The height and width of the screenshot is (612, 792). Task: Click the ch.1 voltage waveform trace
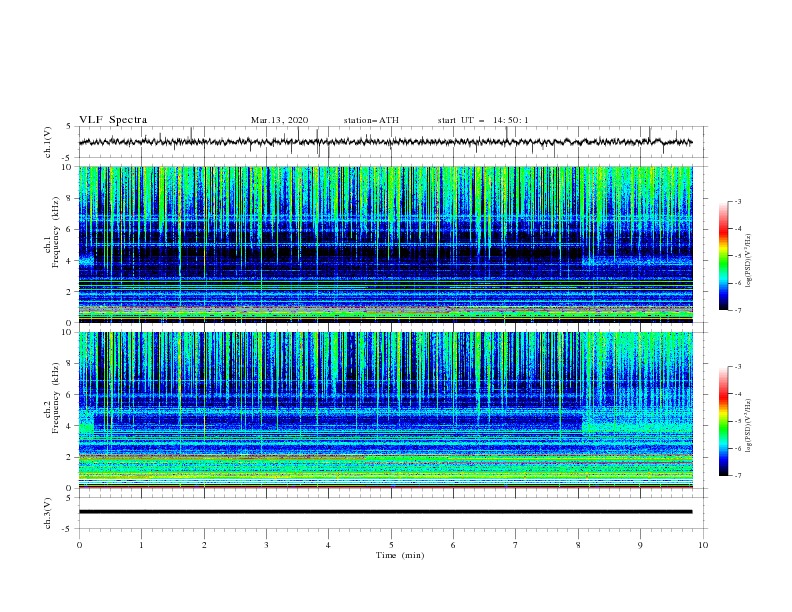(x=385, y=142)
